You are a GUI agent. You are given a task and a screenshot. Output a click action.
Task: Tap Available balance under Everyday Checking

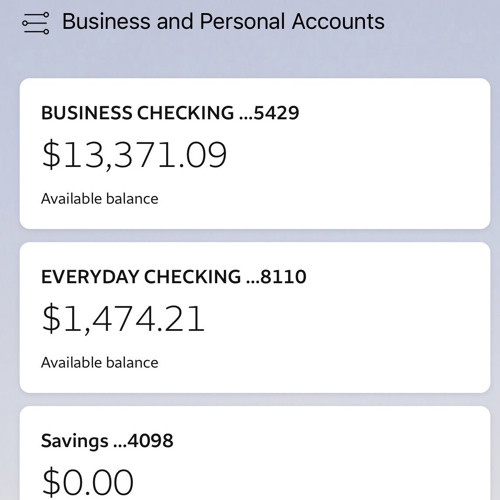[100, 363]
